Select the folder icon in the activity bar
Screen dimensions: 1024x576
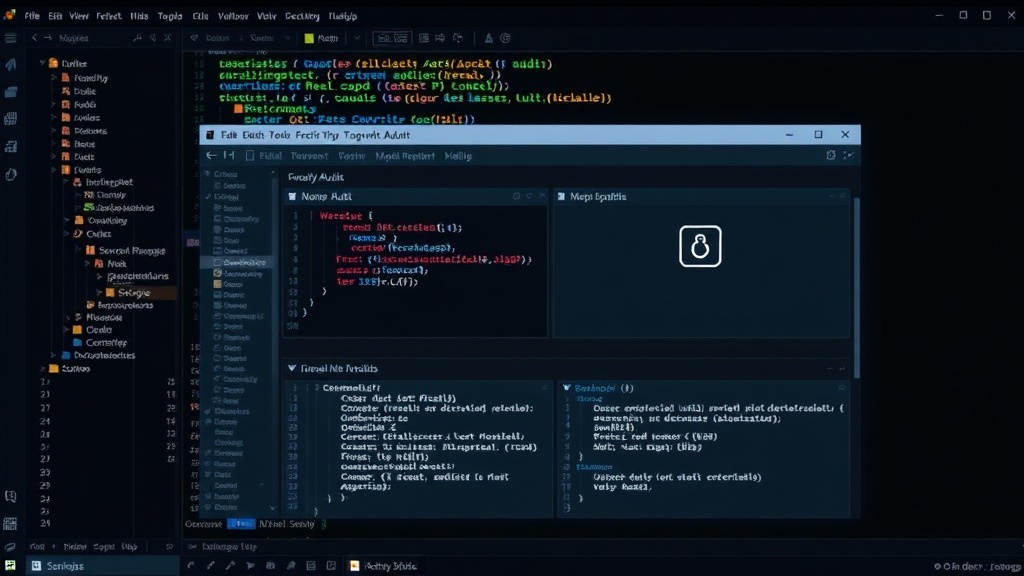click(x=10, y=92)
